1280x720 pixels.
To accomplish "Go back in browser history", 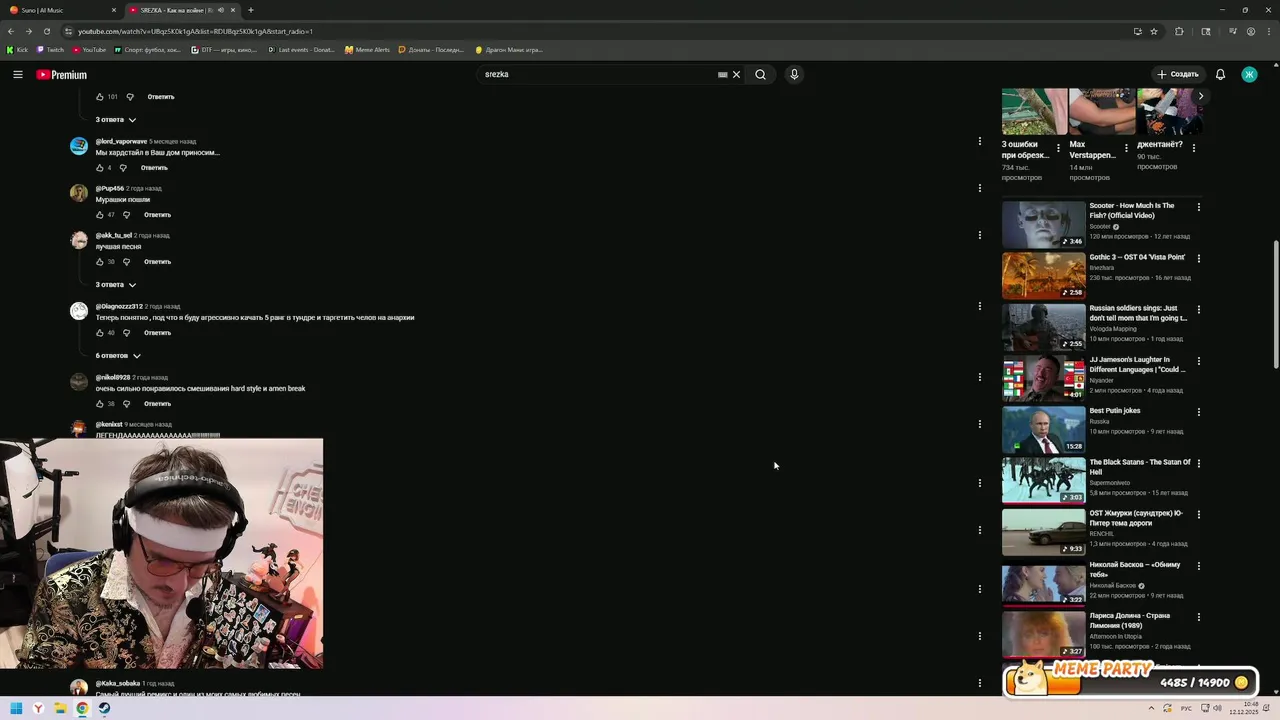I will [x=11, y=31].
